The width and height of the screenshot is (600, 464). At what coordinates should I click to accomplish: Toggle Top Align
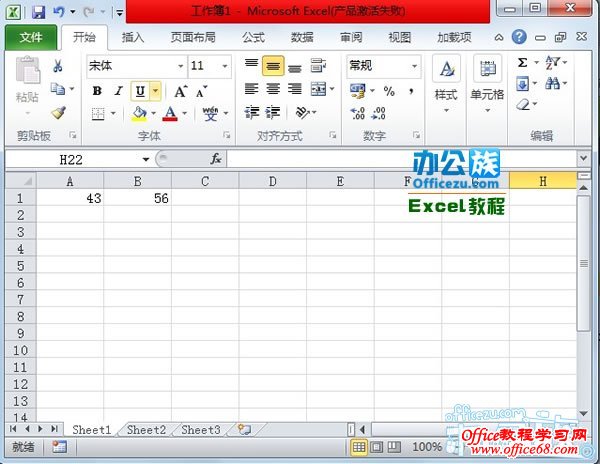point(251,65)
